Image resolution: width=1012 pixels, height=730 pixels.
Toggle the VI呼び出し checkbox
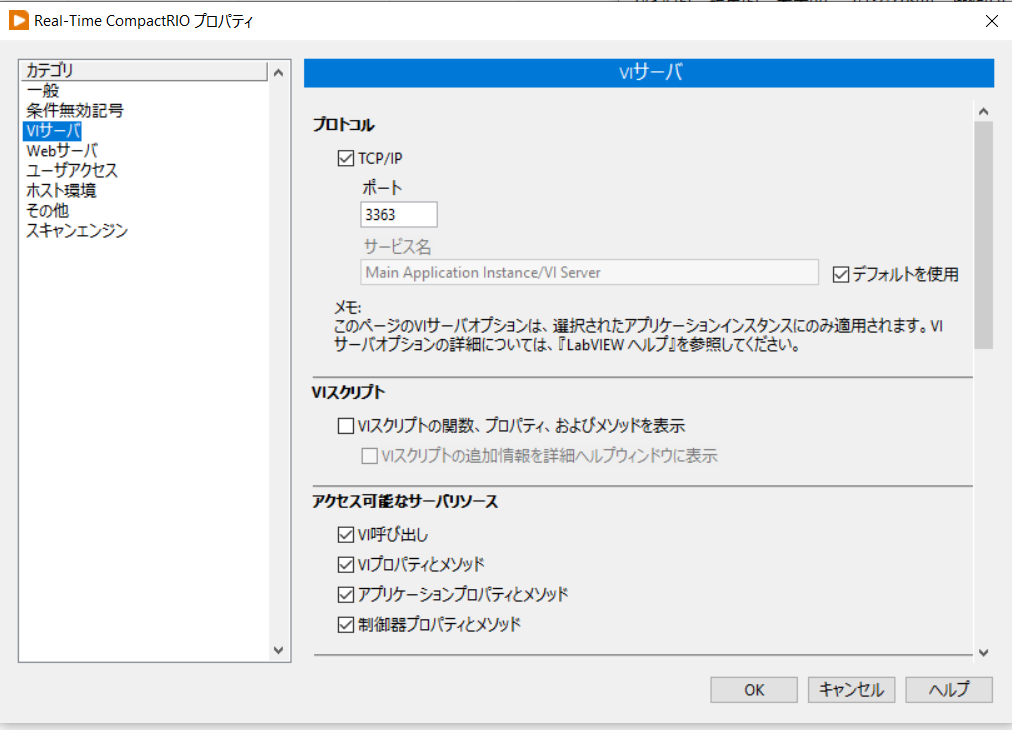coord(345,534)
